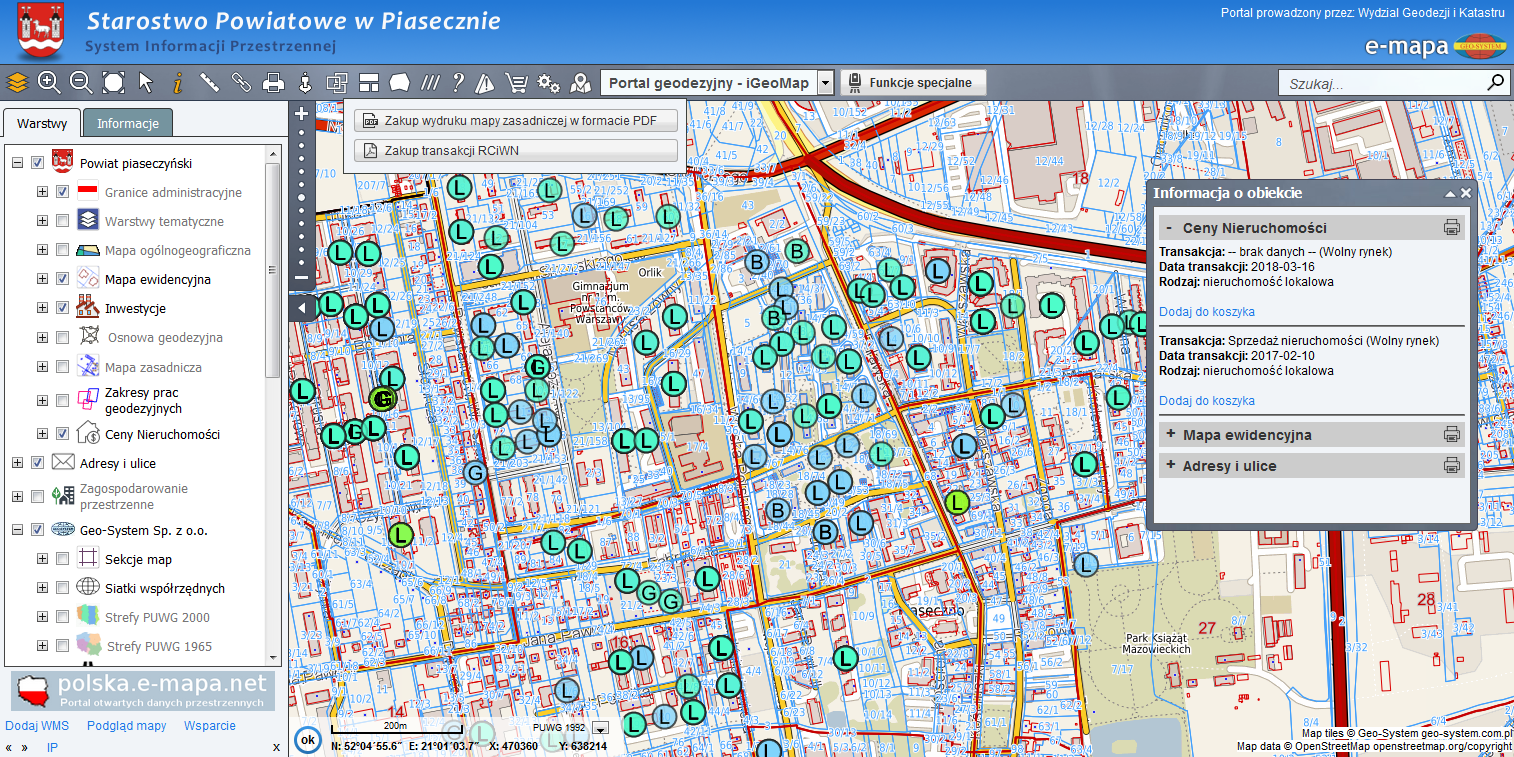
Task: Toggle Powiat piaseczyński layer checkbox
Action: point(38,163)
